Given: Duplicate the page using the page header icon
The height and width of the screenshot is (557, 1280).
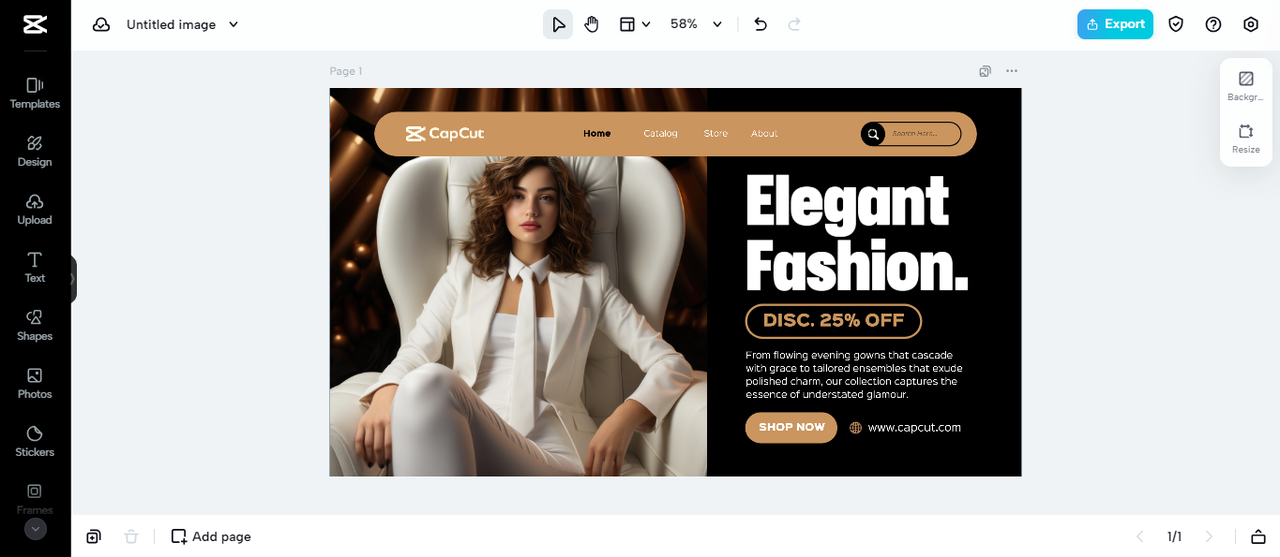Looking at the screenshot, I should click(985, 71).
